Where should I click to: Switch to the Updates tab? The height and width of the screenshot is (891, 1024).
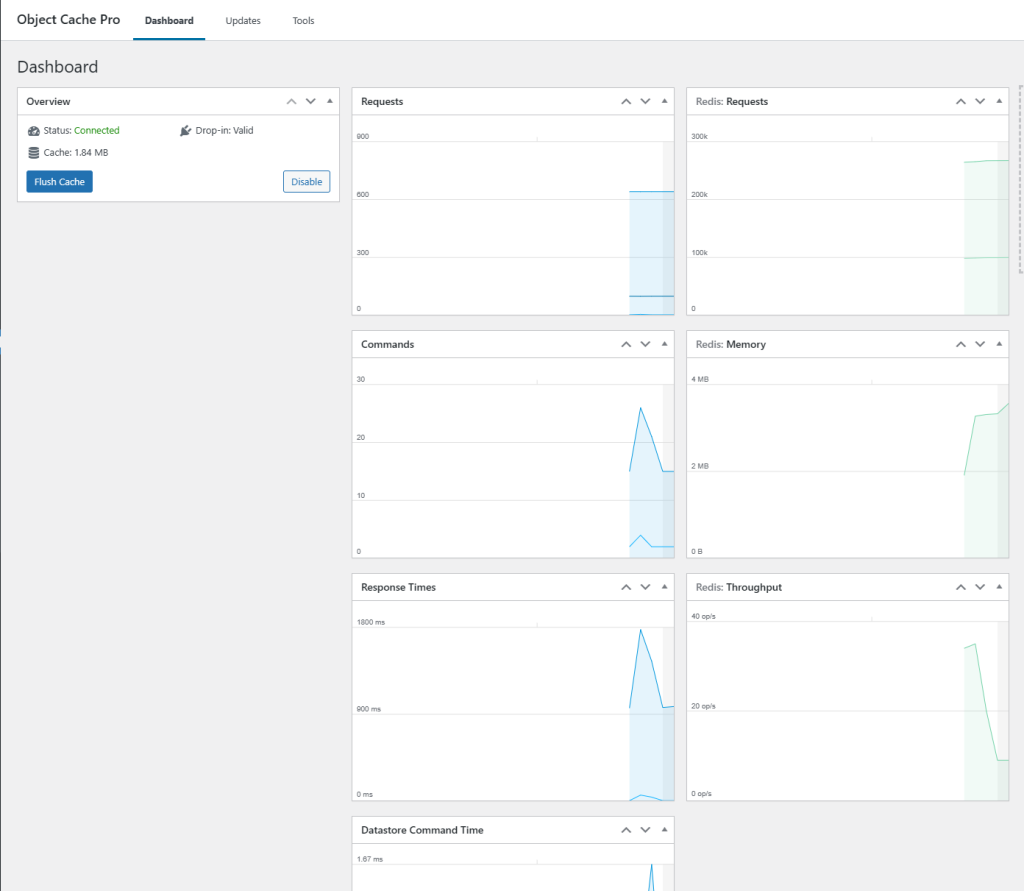pos(243,21)
